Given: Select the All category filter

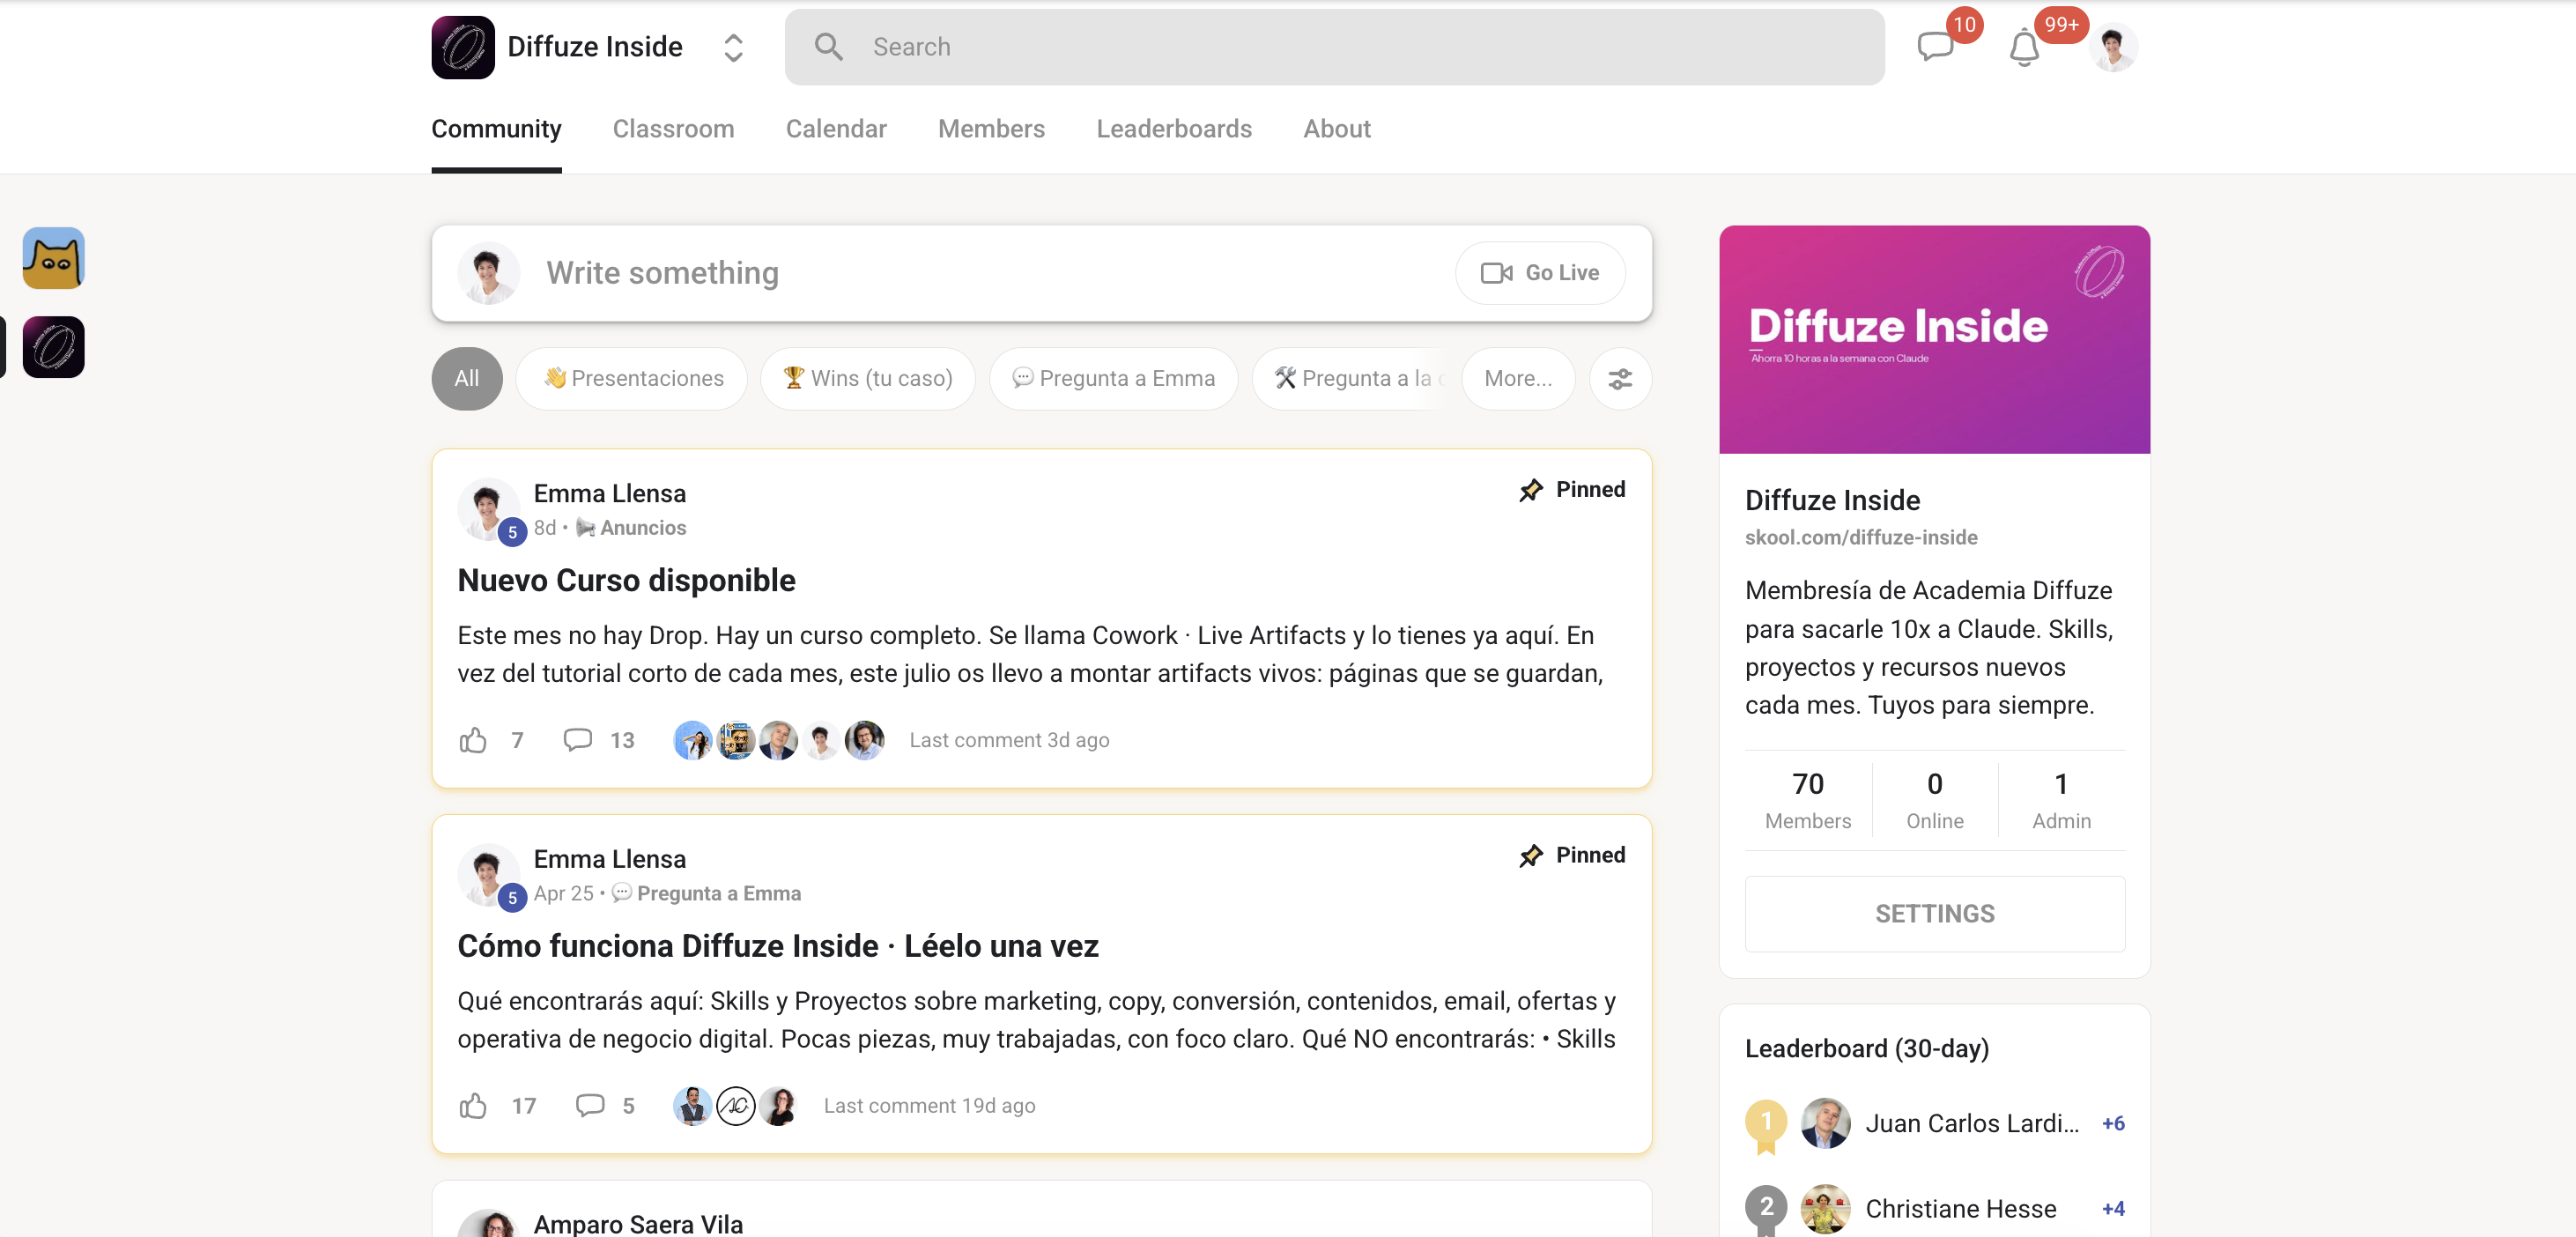Looking at the screenshot, I should (467, 379).
